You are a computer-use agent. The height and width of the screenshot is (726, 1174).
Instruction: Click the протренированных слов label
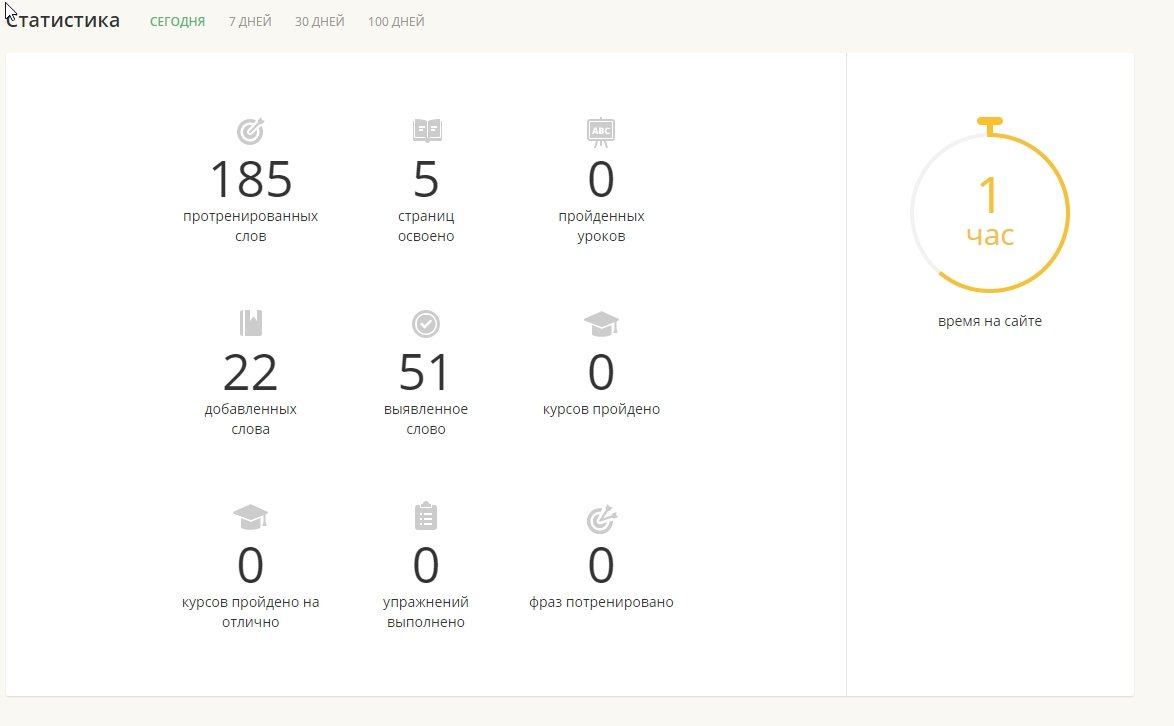click(250, 226)
